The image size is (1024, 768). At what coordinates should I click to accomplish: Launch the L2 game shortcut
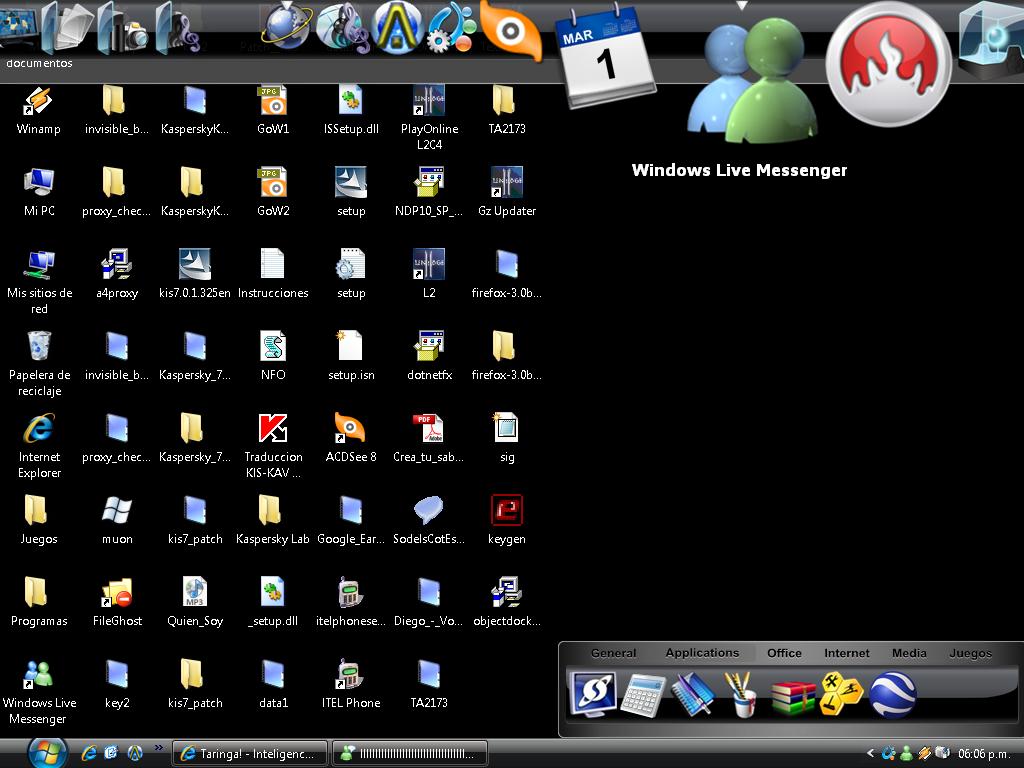[x=428, y=264]
